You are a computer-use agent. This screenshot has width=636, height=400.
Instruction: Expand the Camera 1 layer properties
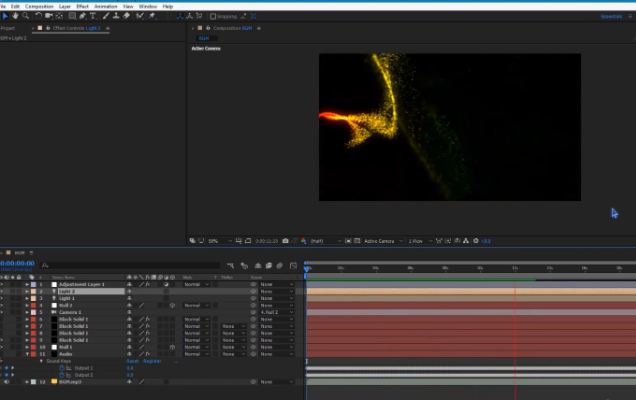27,312
